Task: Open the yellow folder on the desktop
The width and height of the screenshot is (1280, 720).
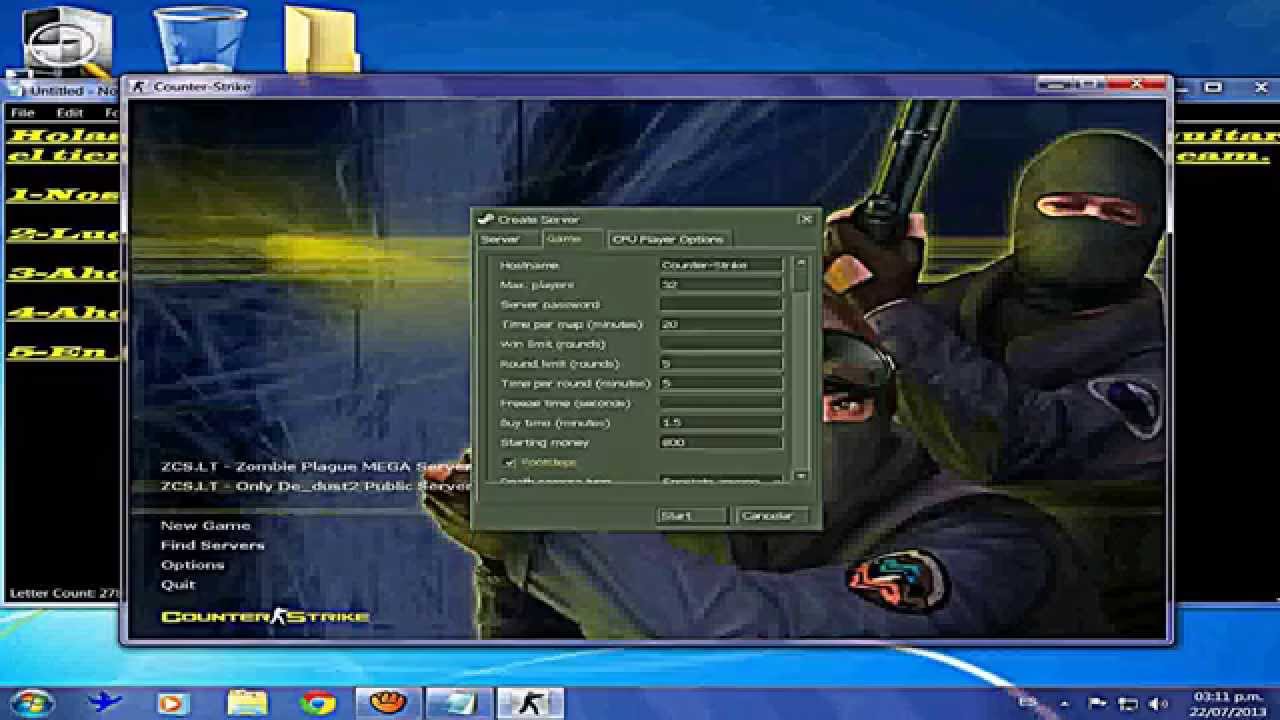Action: [x=320, y=40]
